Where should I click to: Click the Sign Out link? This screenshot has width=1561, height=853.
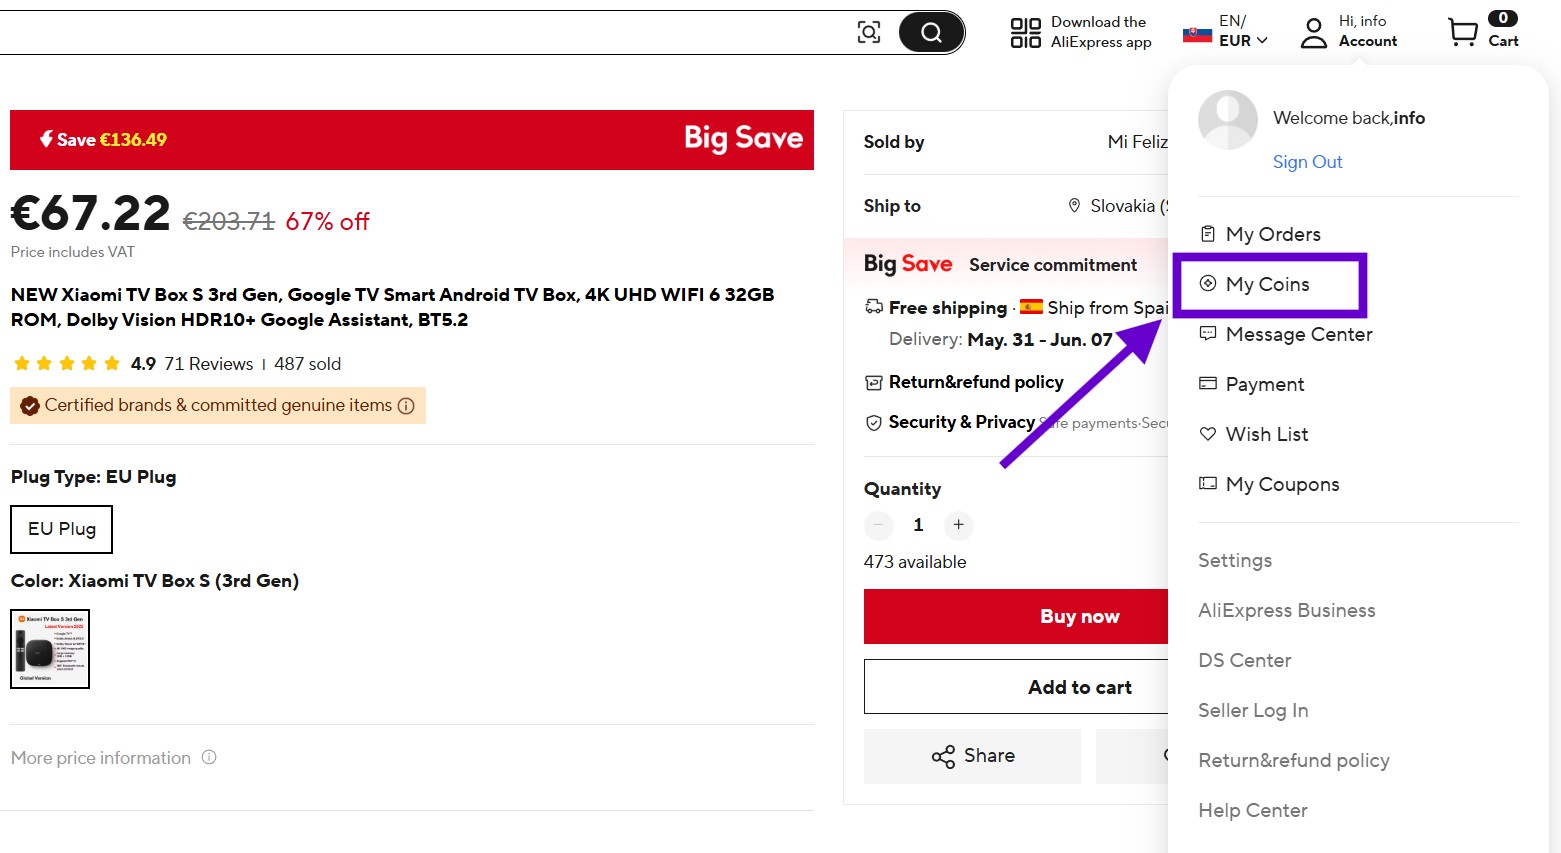[1307, 162]
